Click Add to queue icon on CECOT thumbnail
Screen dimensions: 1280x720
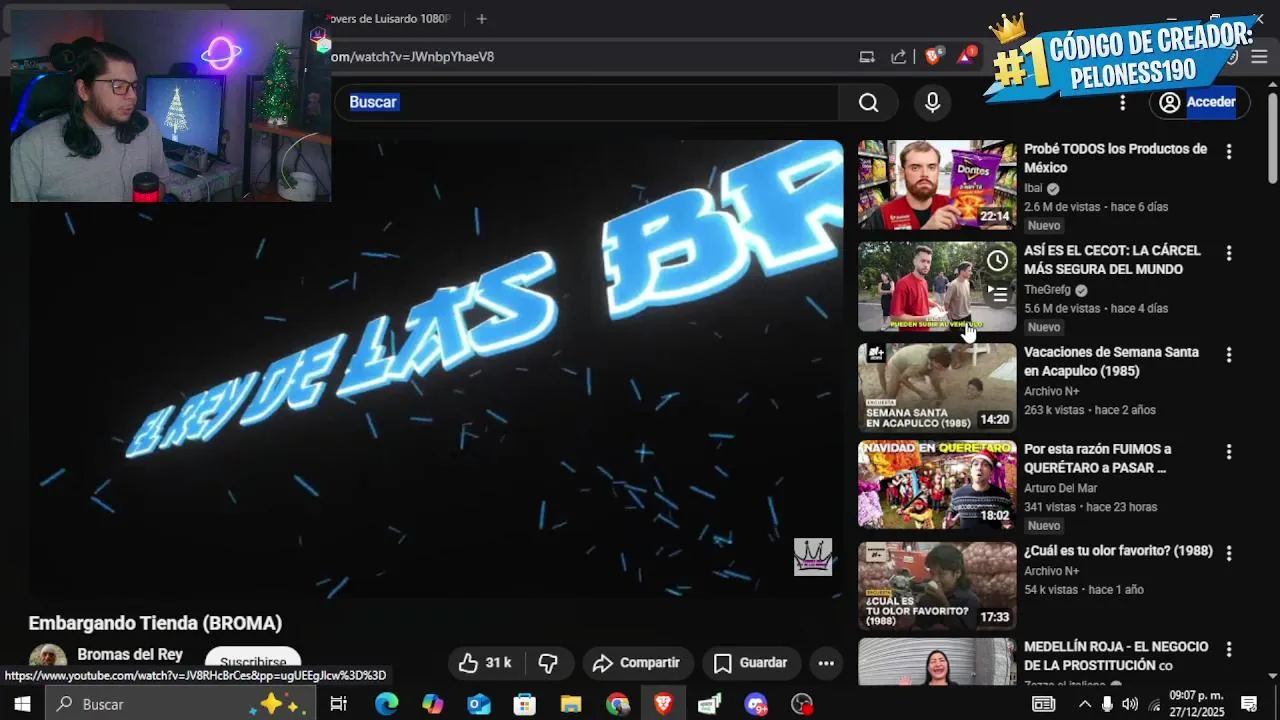click(x=997, y=294)
